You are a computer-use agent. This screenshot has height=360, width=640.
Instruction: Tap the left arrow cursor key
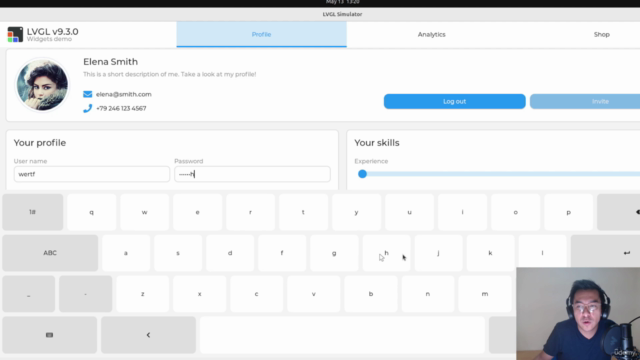pos(148,335)
